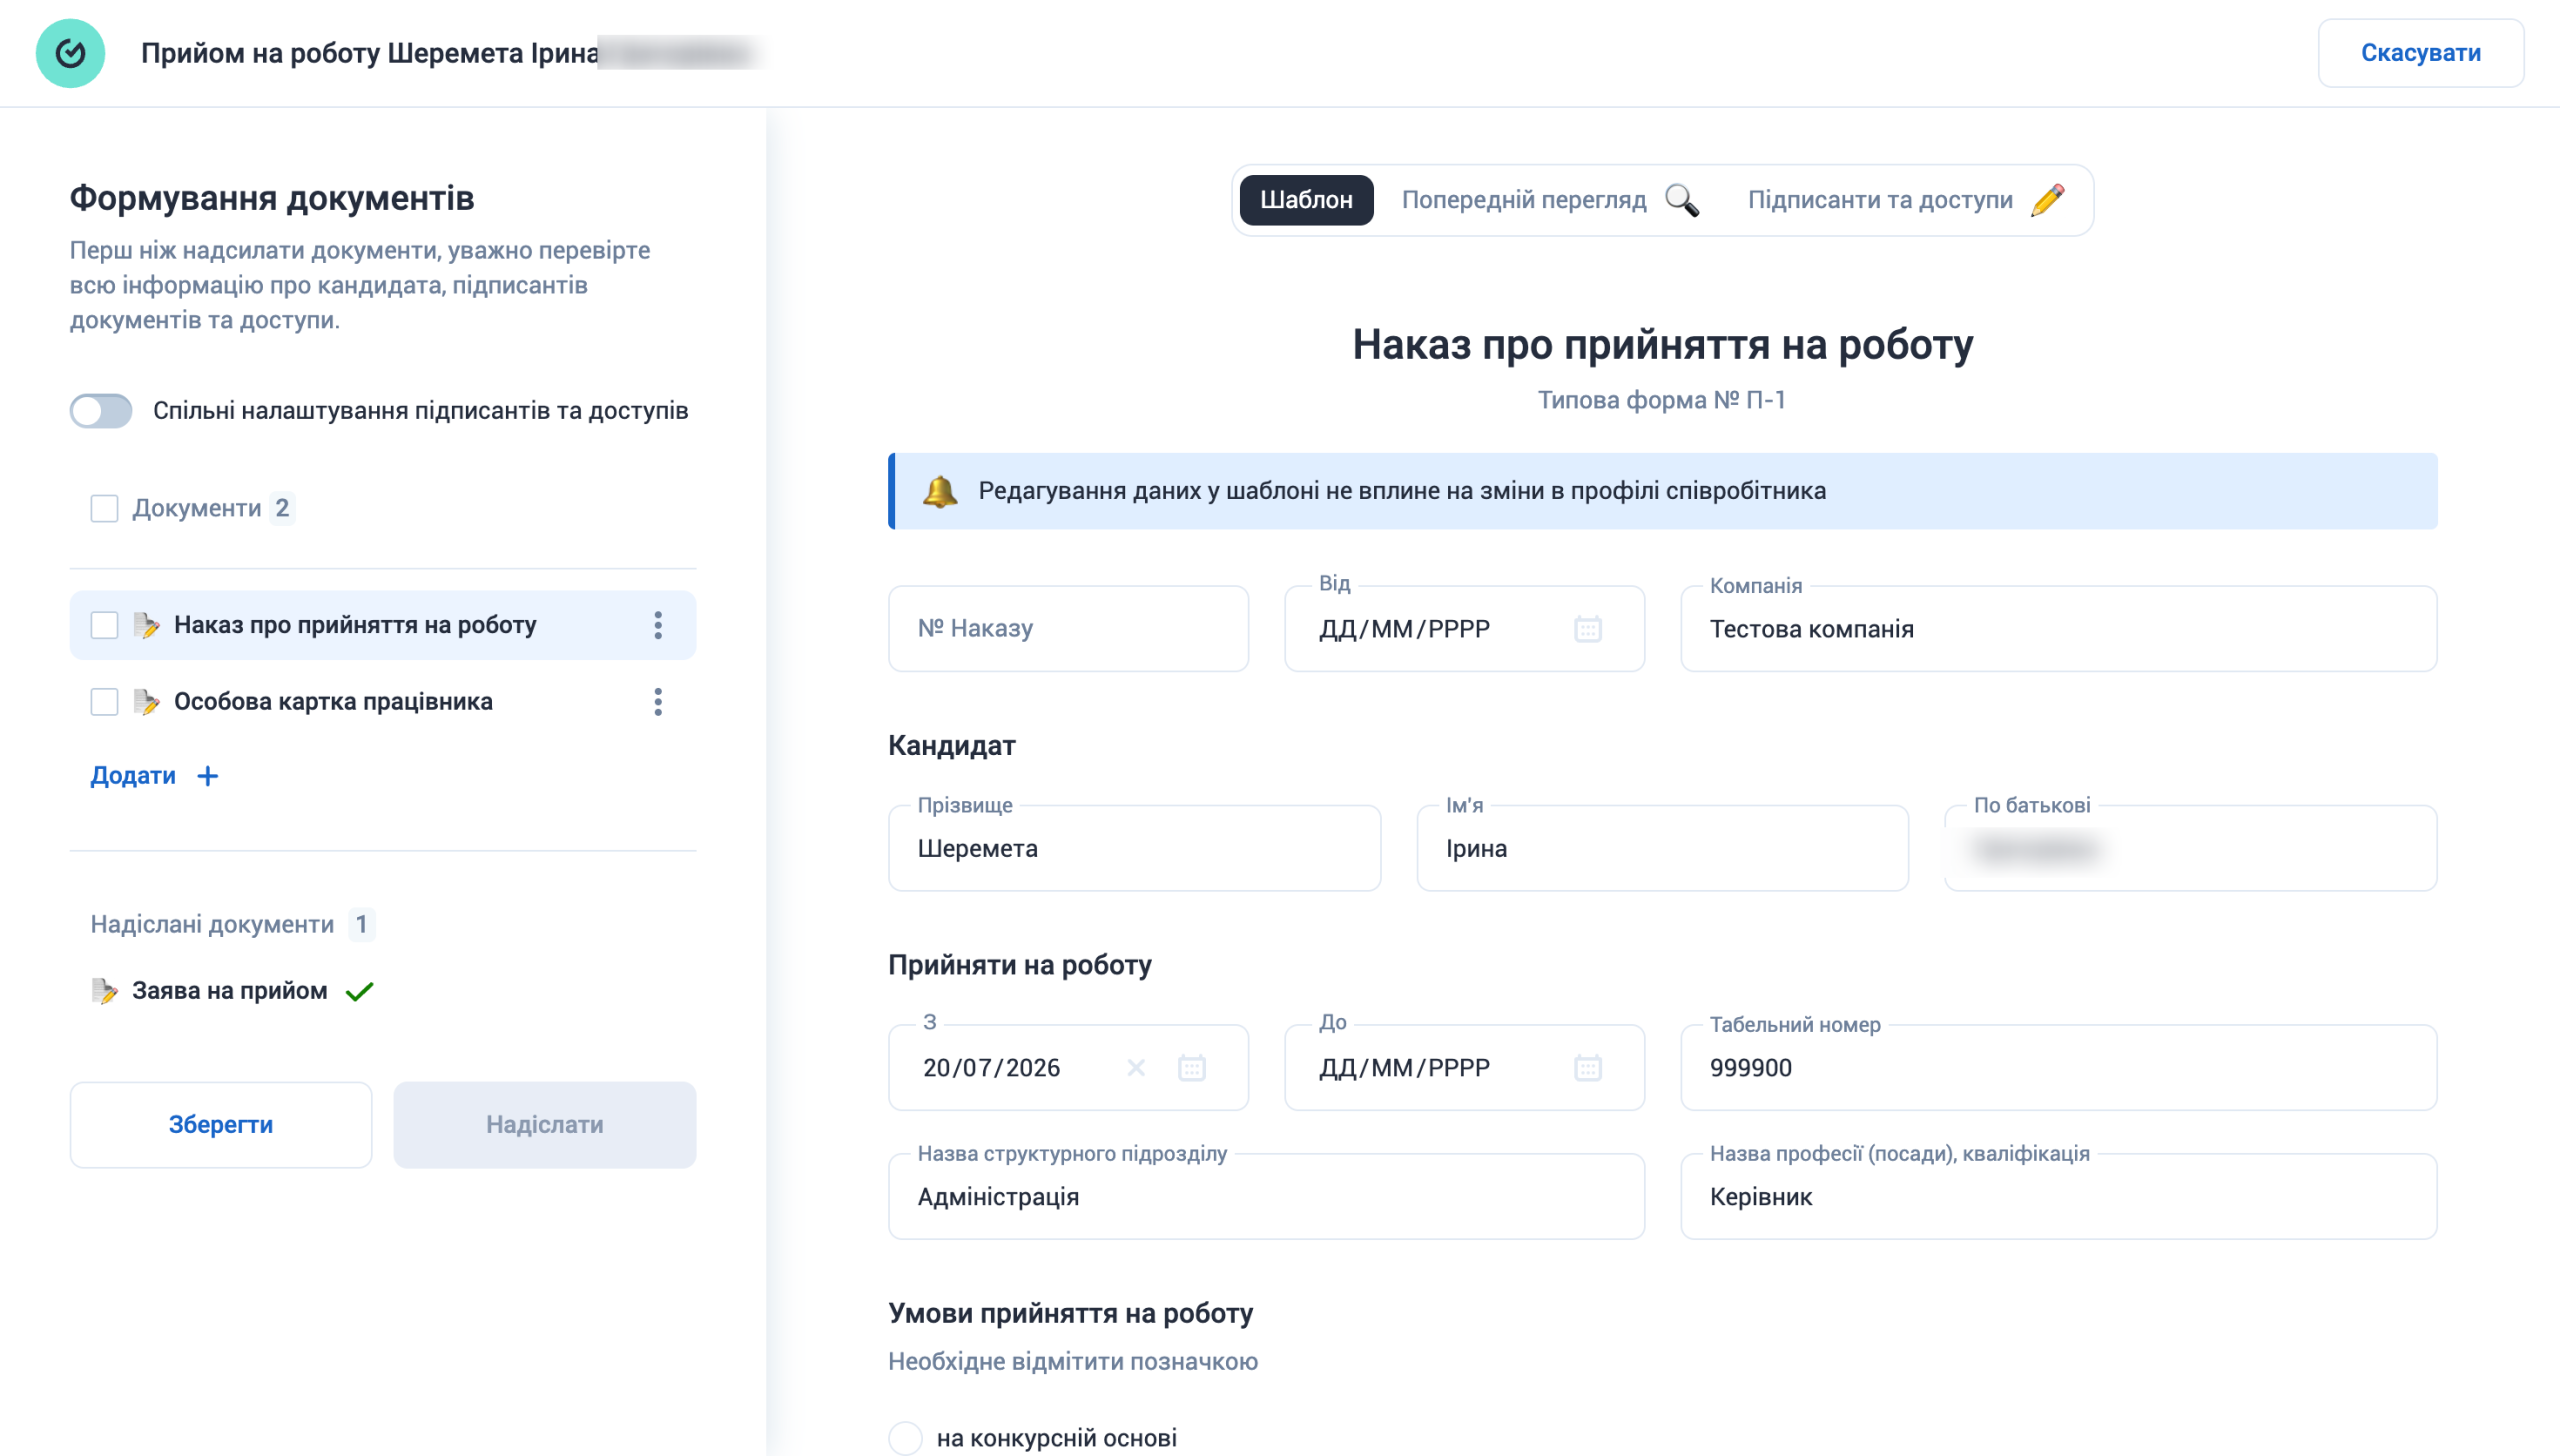
Task: Click document icon beside Наказ про прийняття на роботу
Action: coord(146,625)
